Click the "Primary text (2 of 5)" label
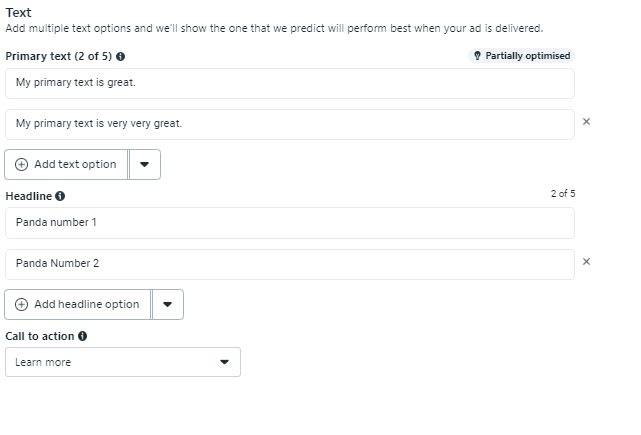Screen dimensions: 641x435 [x=59, y=57]
